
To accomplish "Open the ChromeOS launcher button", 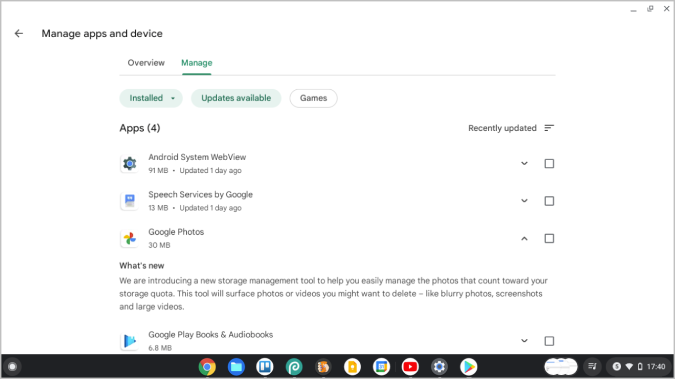I will coord(12,367).
